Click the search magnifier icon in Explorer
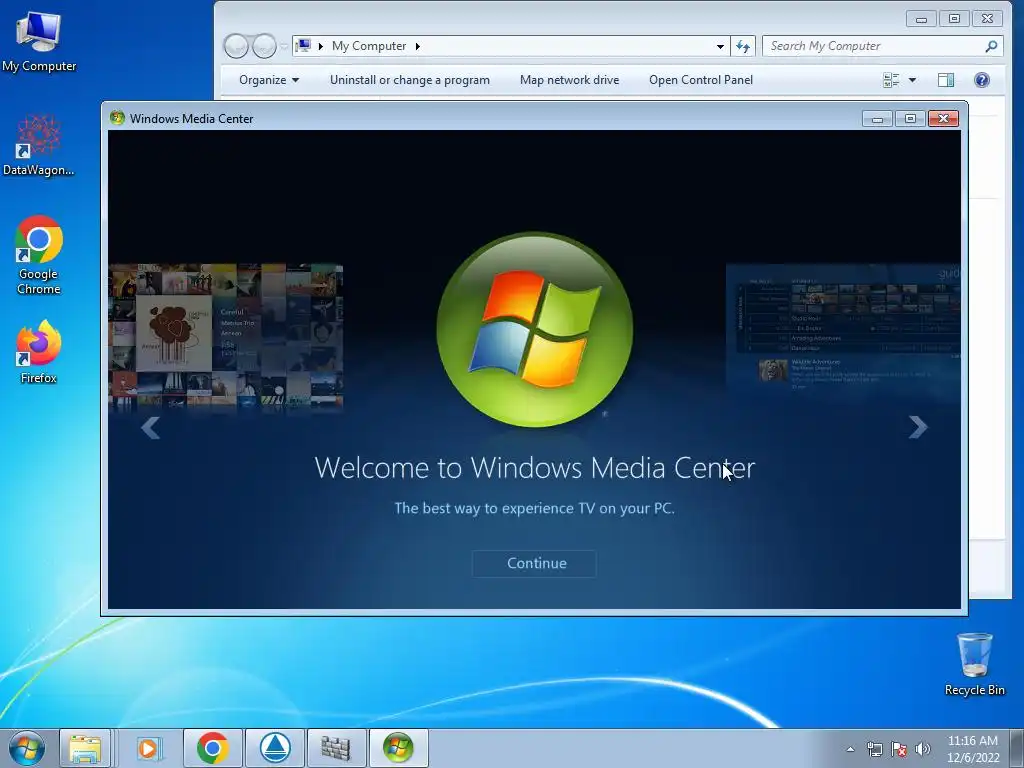The width and height of the screenshot is (1024, 768). (991, 46)
